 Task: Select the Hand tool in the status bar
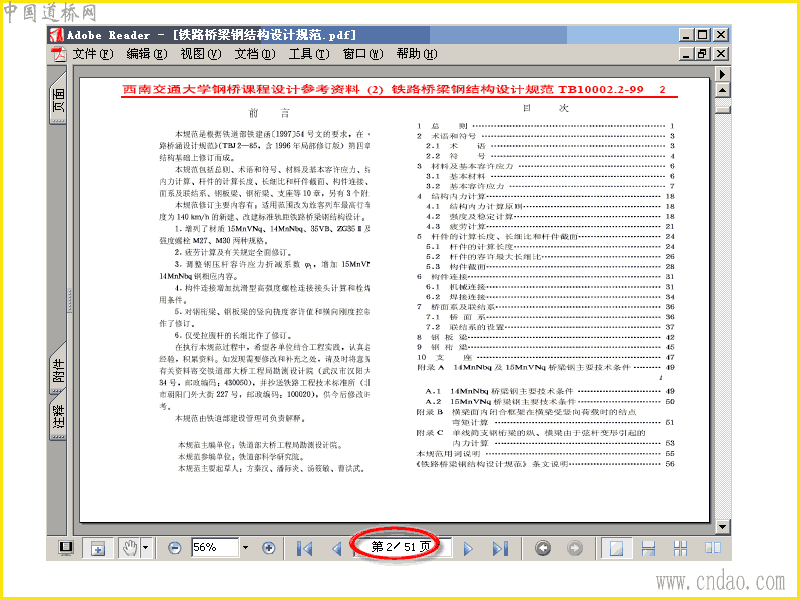(129, 548)
